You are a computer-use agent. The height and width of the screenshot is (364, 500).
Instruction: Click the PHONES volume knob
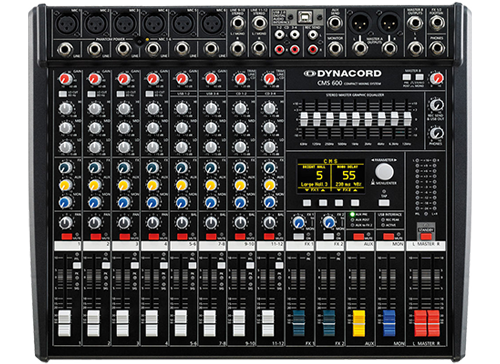pos(436,133)
